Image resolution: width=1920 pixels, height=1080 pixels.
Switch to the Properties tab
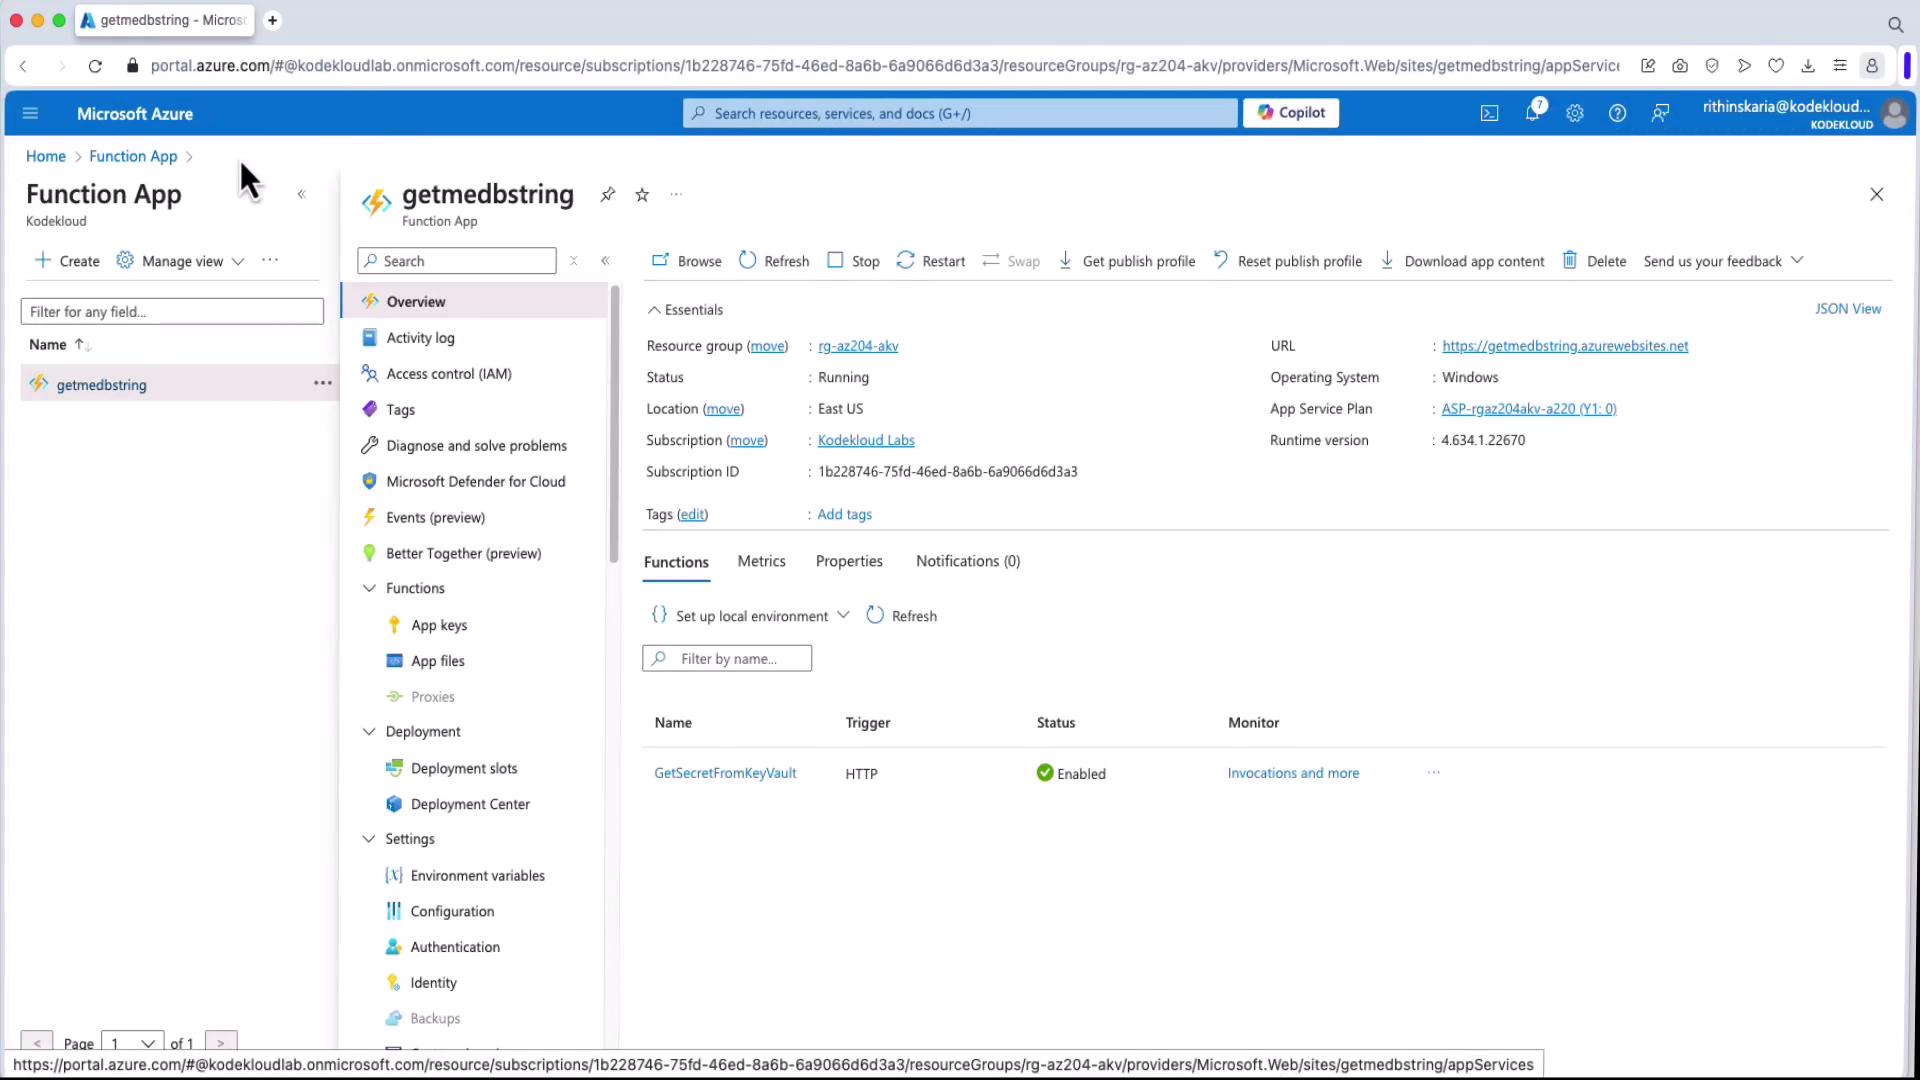click(848, 561)
